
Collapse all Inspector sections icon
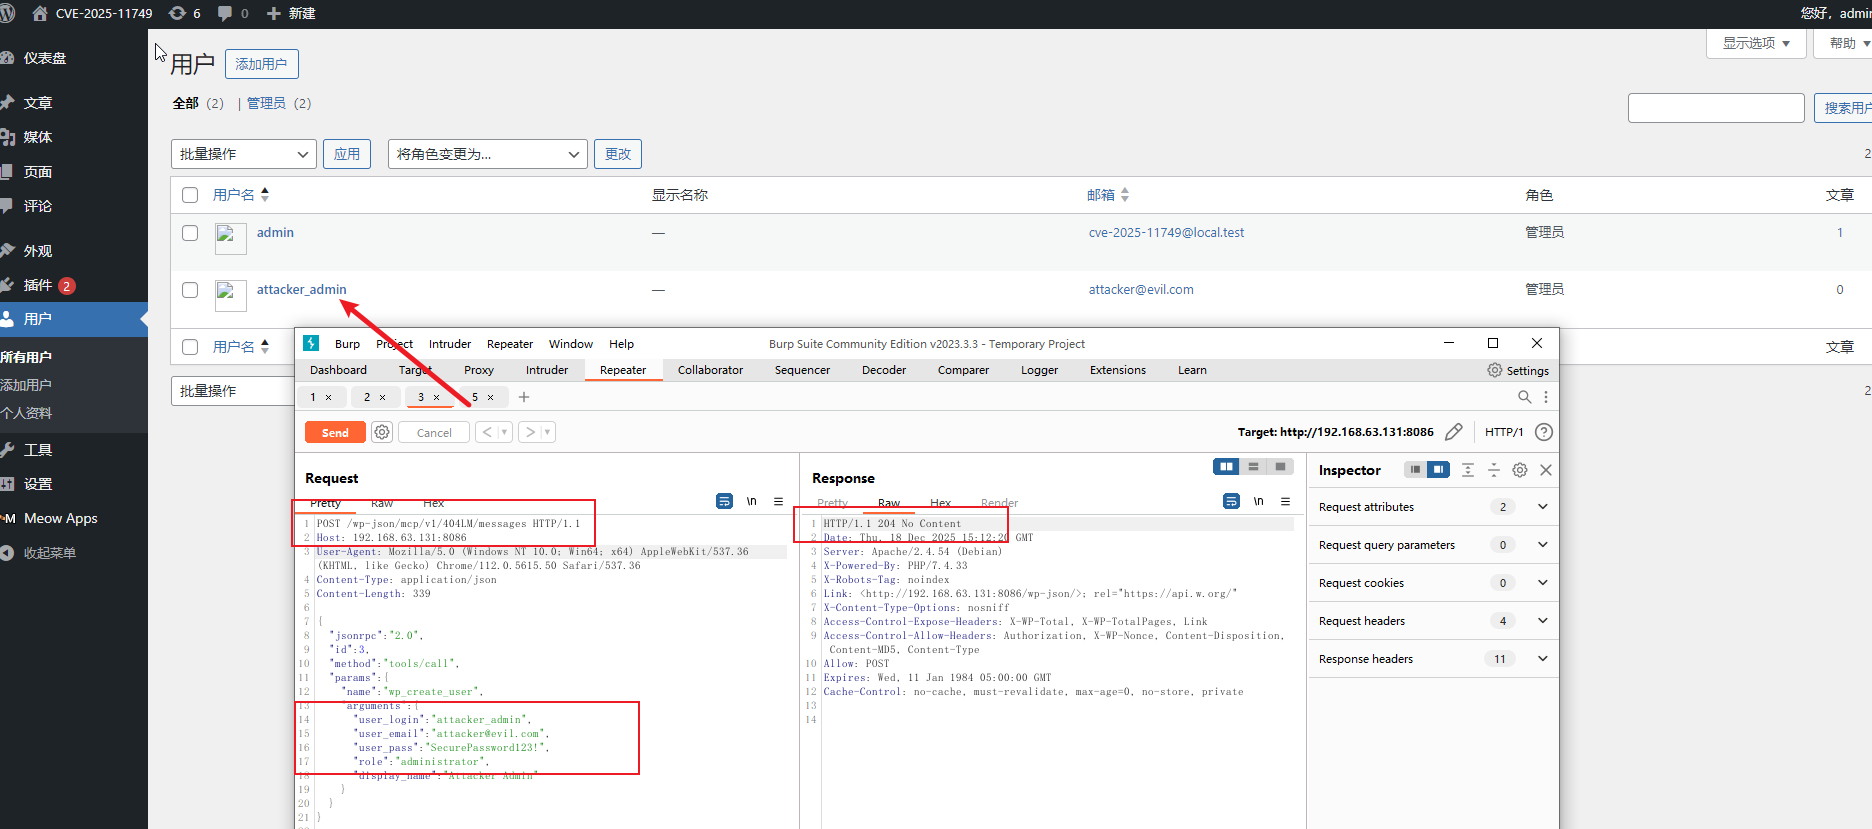click(1494, 470)
